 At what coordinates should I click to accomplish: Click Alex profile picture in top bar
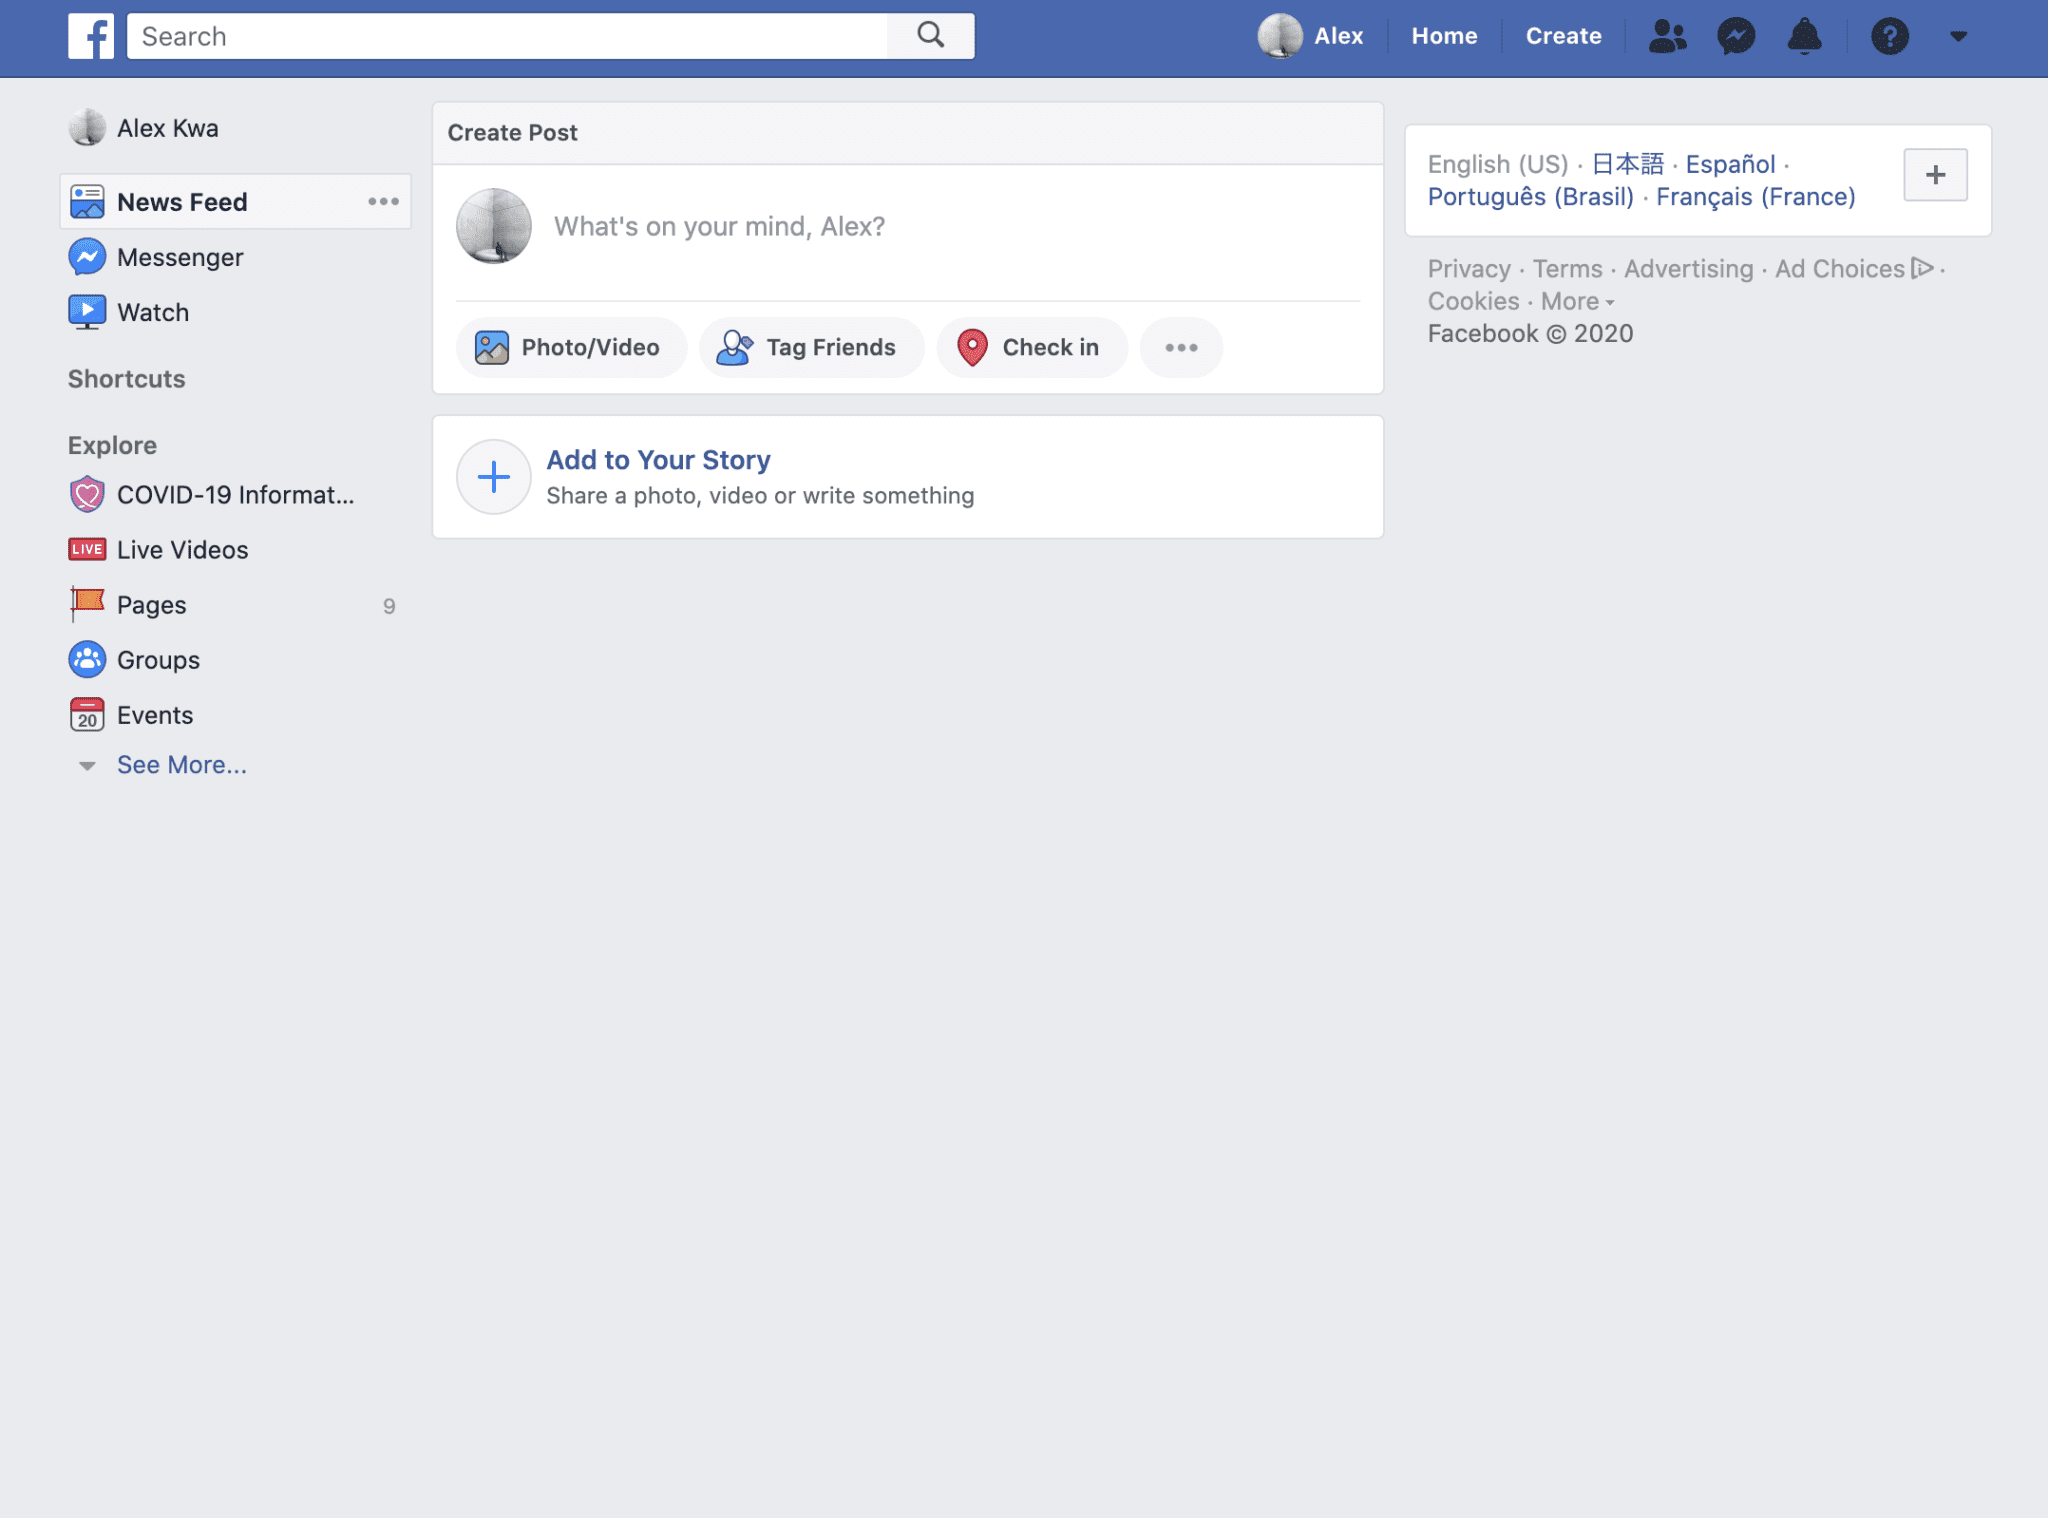1280,36
